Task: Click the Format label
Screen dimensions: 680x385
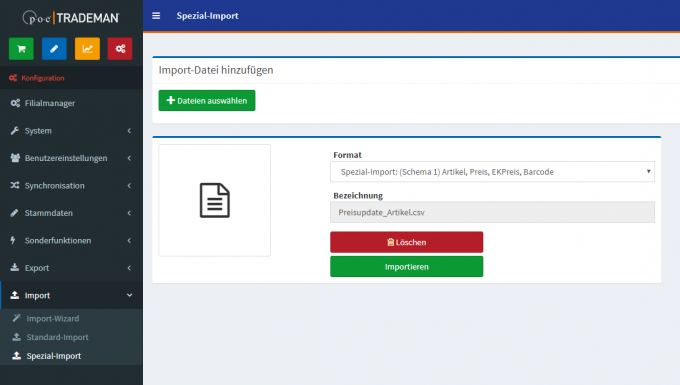Action: pyautogui.click(x=347, y=155)
